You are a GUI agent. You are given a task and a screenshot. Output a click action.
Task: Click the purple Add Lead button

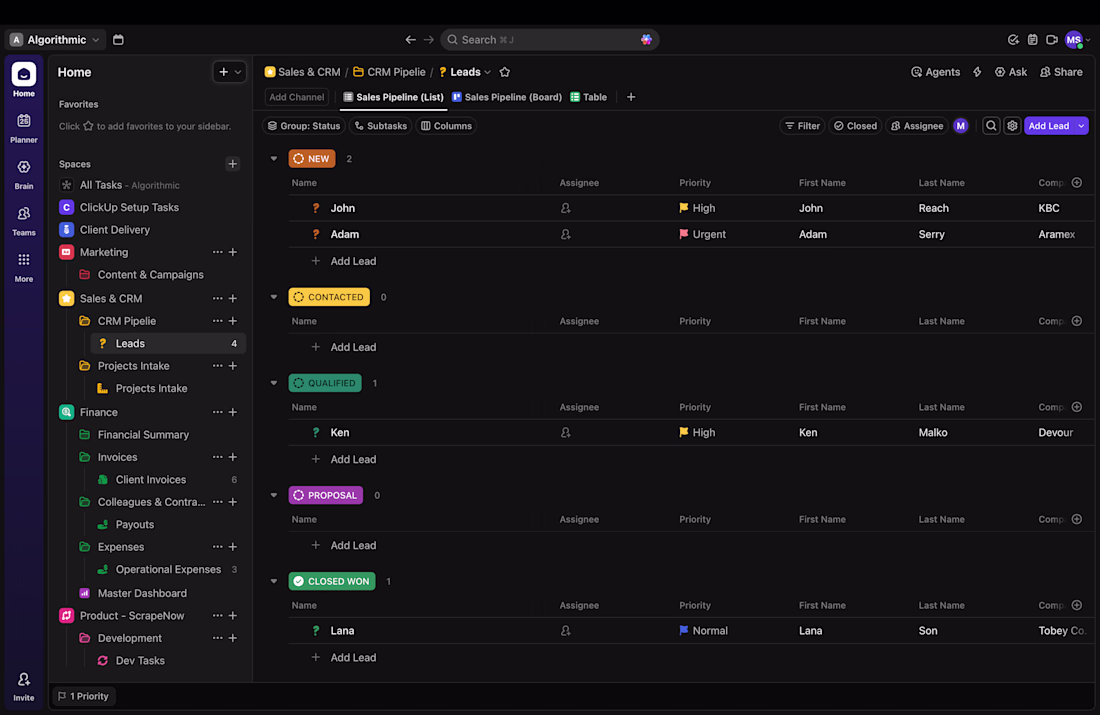click(1049, 126)
